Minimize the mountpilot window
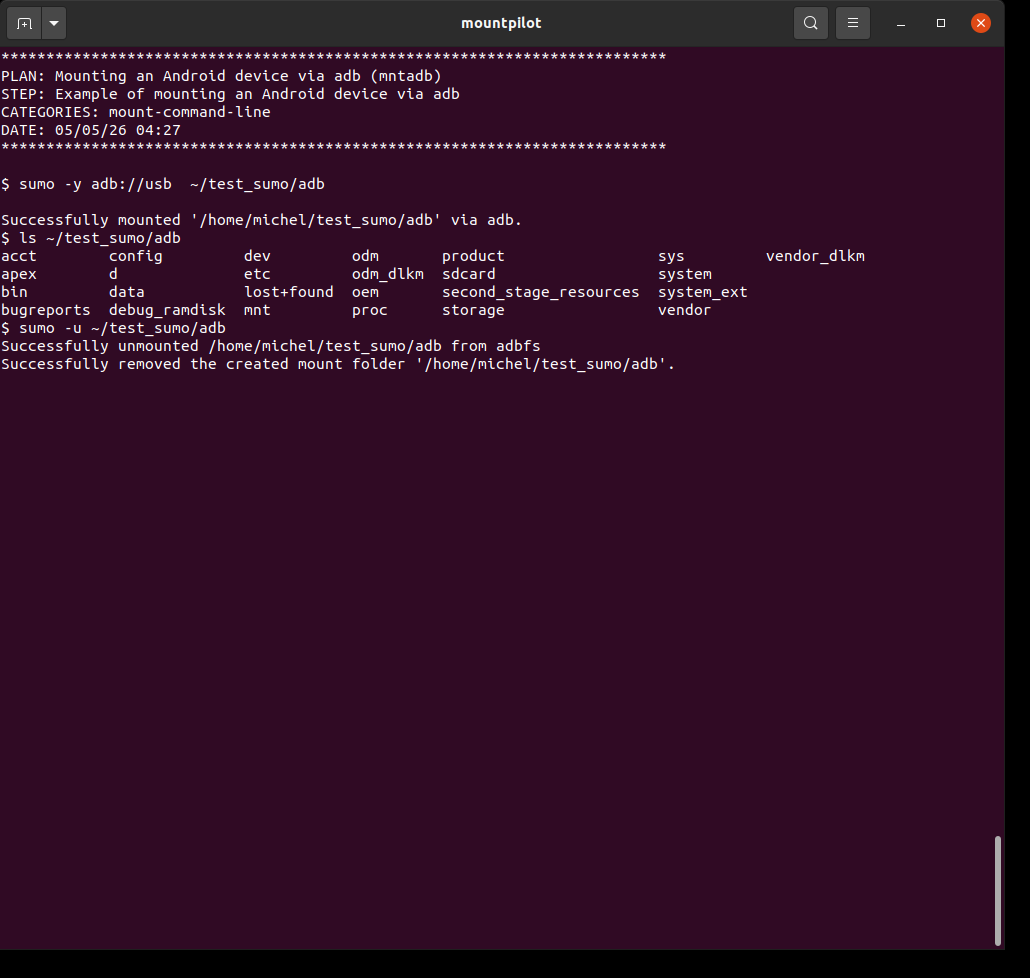This screenshot has width=1030, height=978. coord(901,24)
